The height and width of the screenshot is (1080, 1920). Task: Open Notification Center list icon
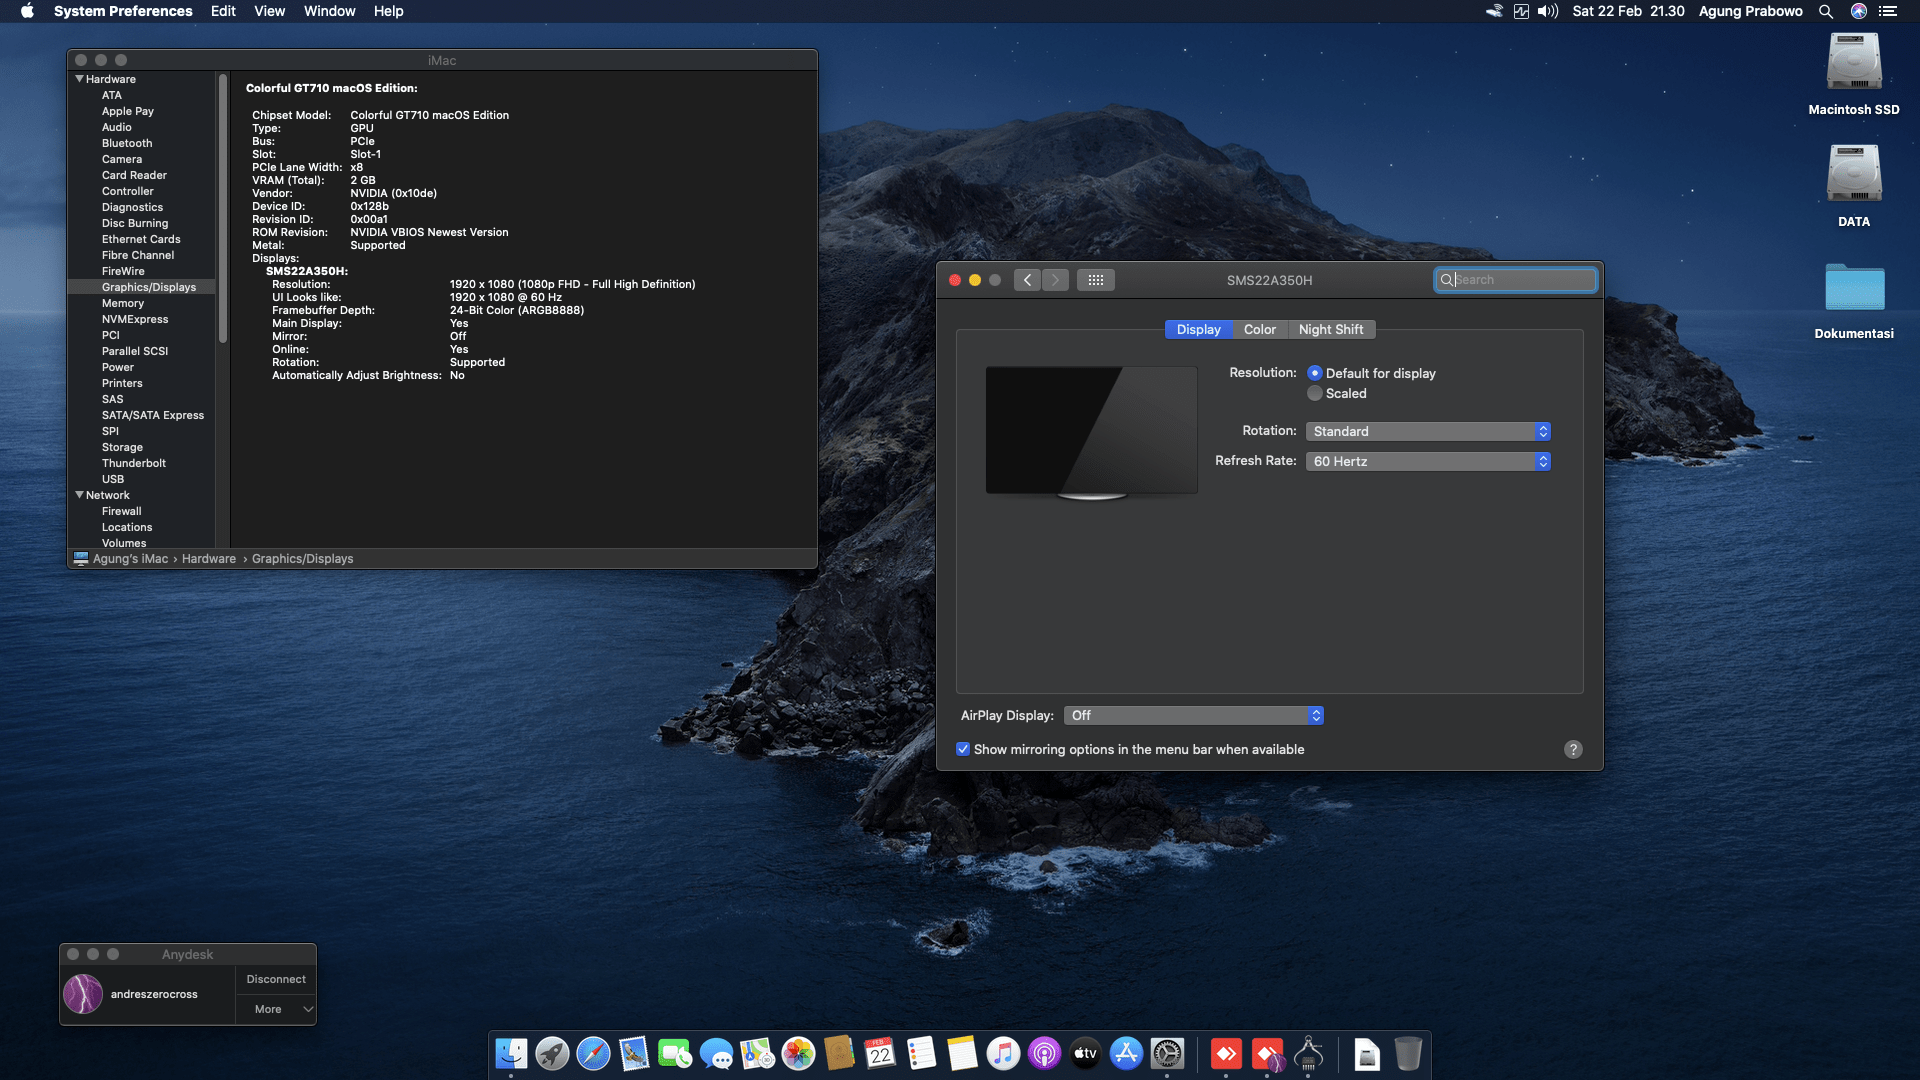pos(1888,11)
